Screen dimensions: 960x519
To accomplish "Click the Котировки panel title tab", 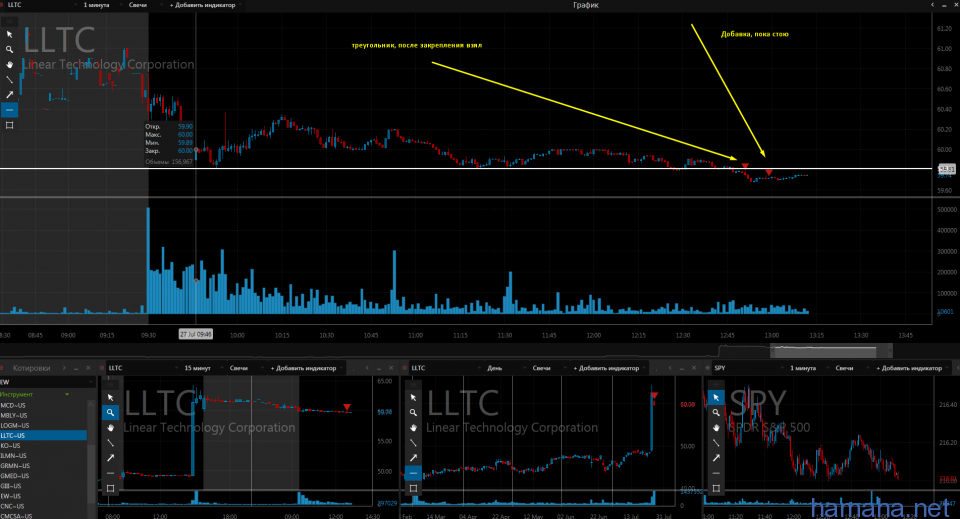I will [x=31, y=368].
